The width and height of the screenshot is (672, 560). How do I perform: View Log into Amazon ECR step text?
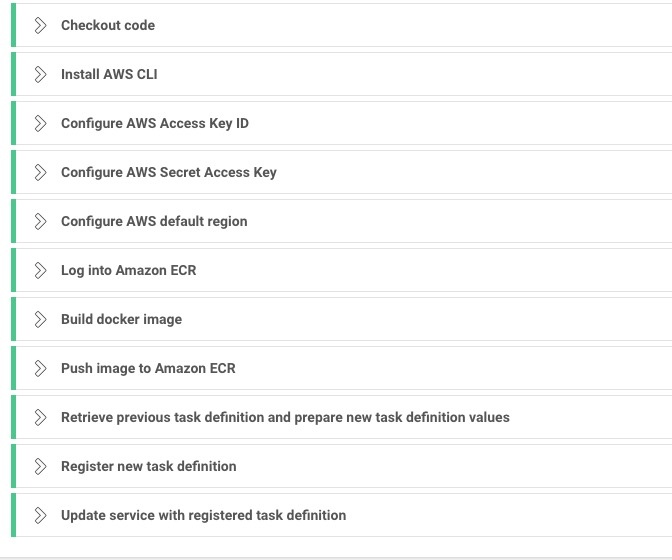pos(129,270)
